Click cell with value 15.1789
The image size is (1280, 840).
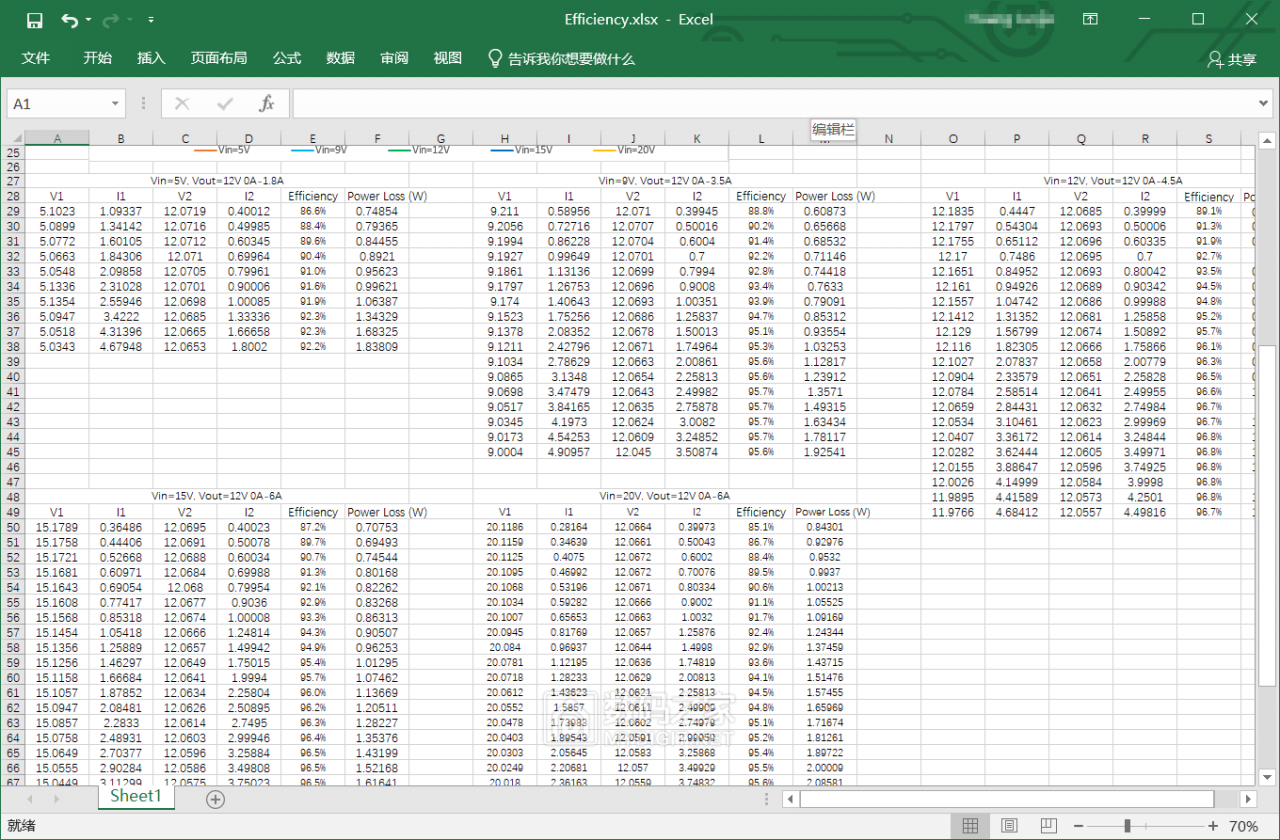tap(57, 526)
